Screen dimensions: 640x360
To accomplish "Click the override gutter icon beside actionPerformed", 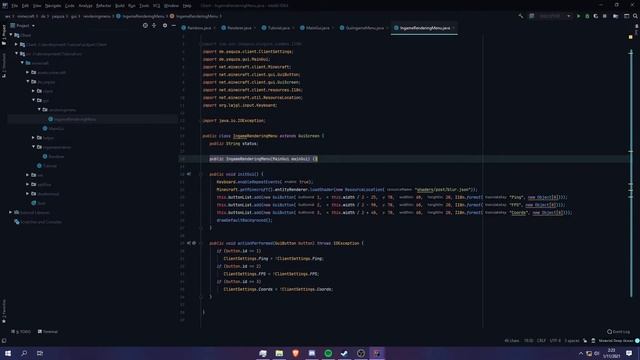I will click(189, 243).
